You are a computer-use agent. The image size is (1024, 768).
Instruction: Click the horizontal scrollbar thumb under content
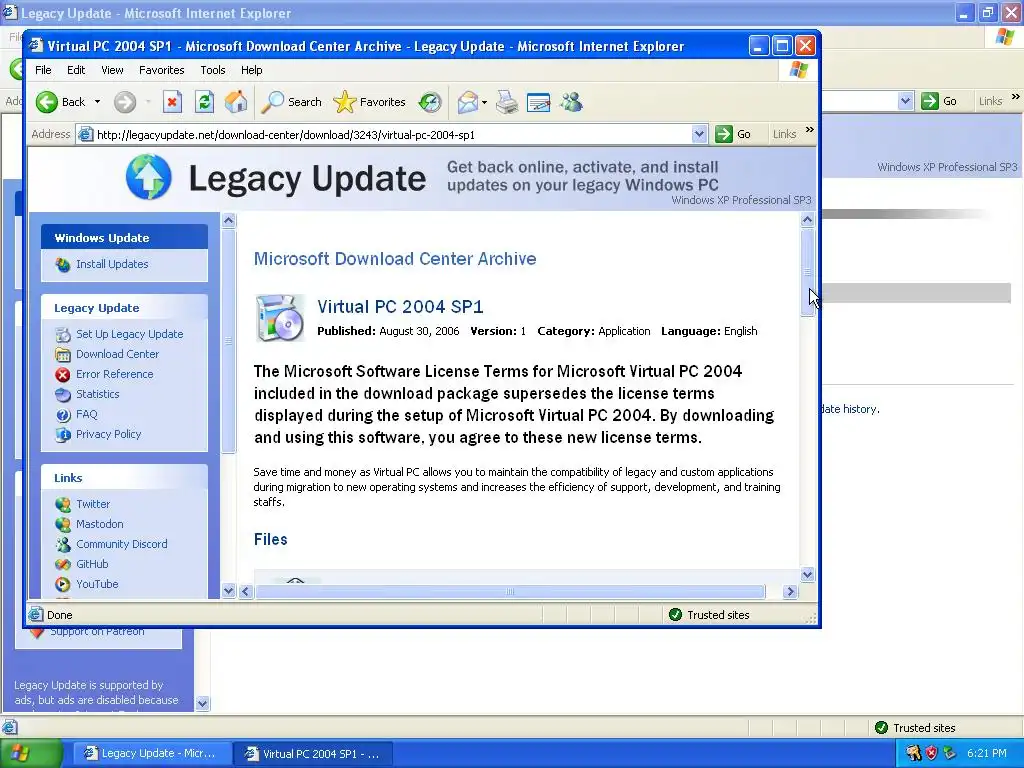(x=509, y=592)
